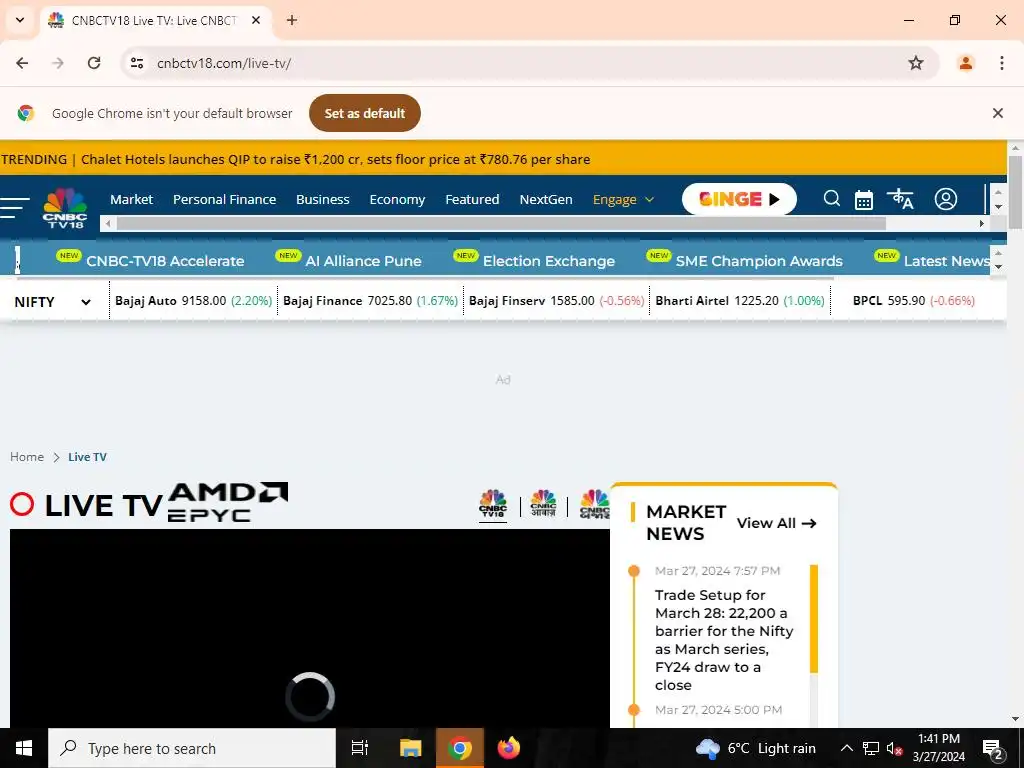The width and height of the screenshot is (1024, 768).
Task: Open the calendar icon in header
Action: (863, 199)
